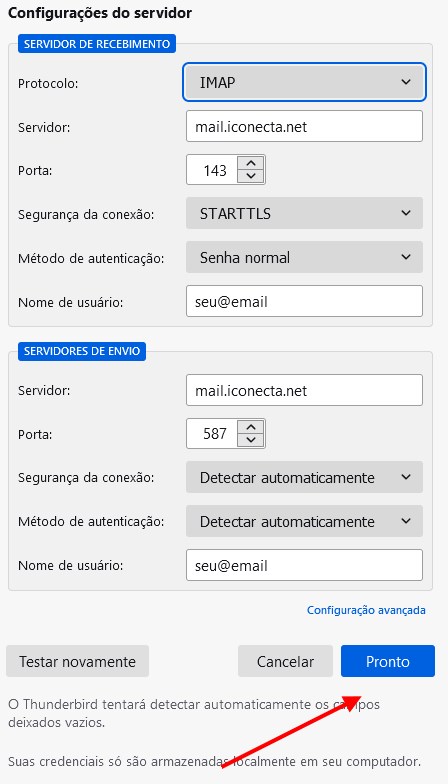
Task: Click the incoming Nome de usuário field
Action: pos(304,302)
